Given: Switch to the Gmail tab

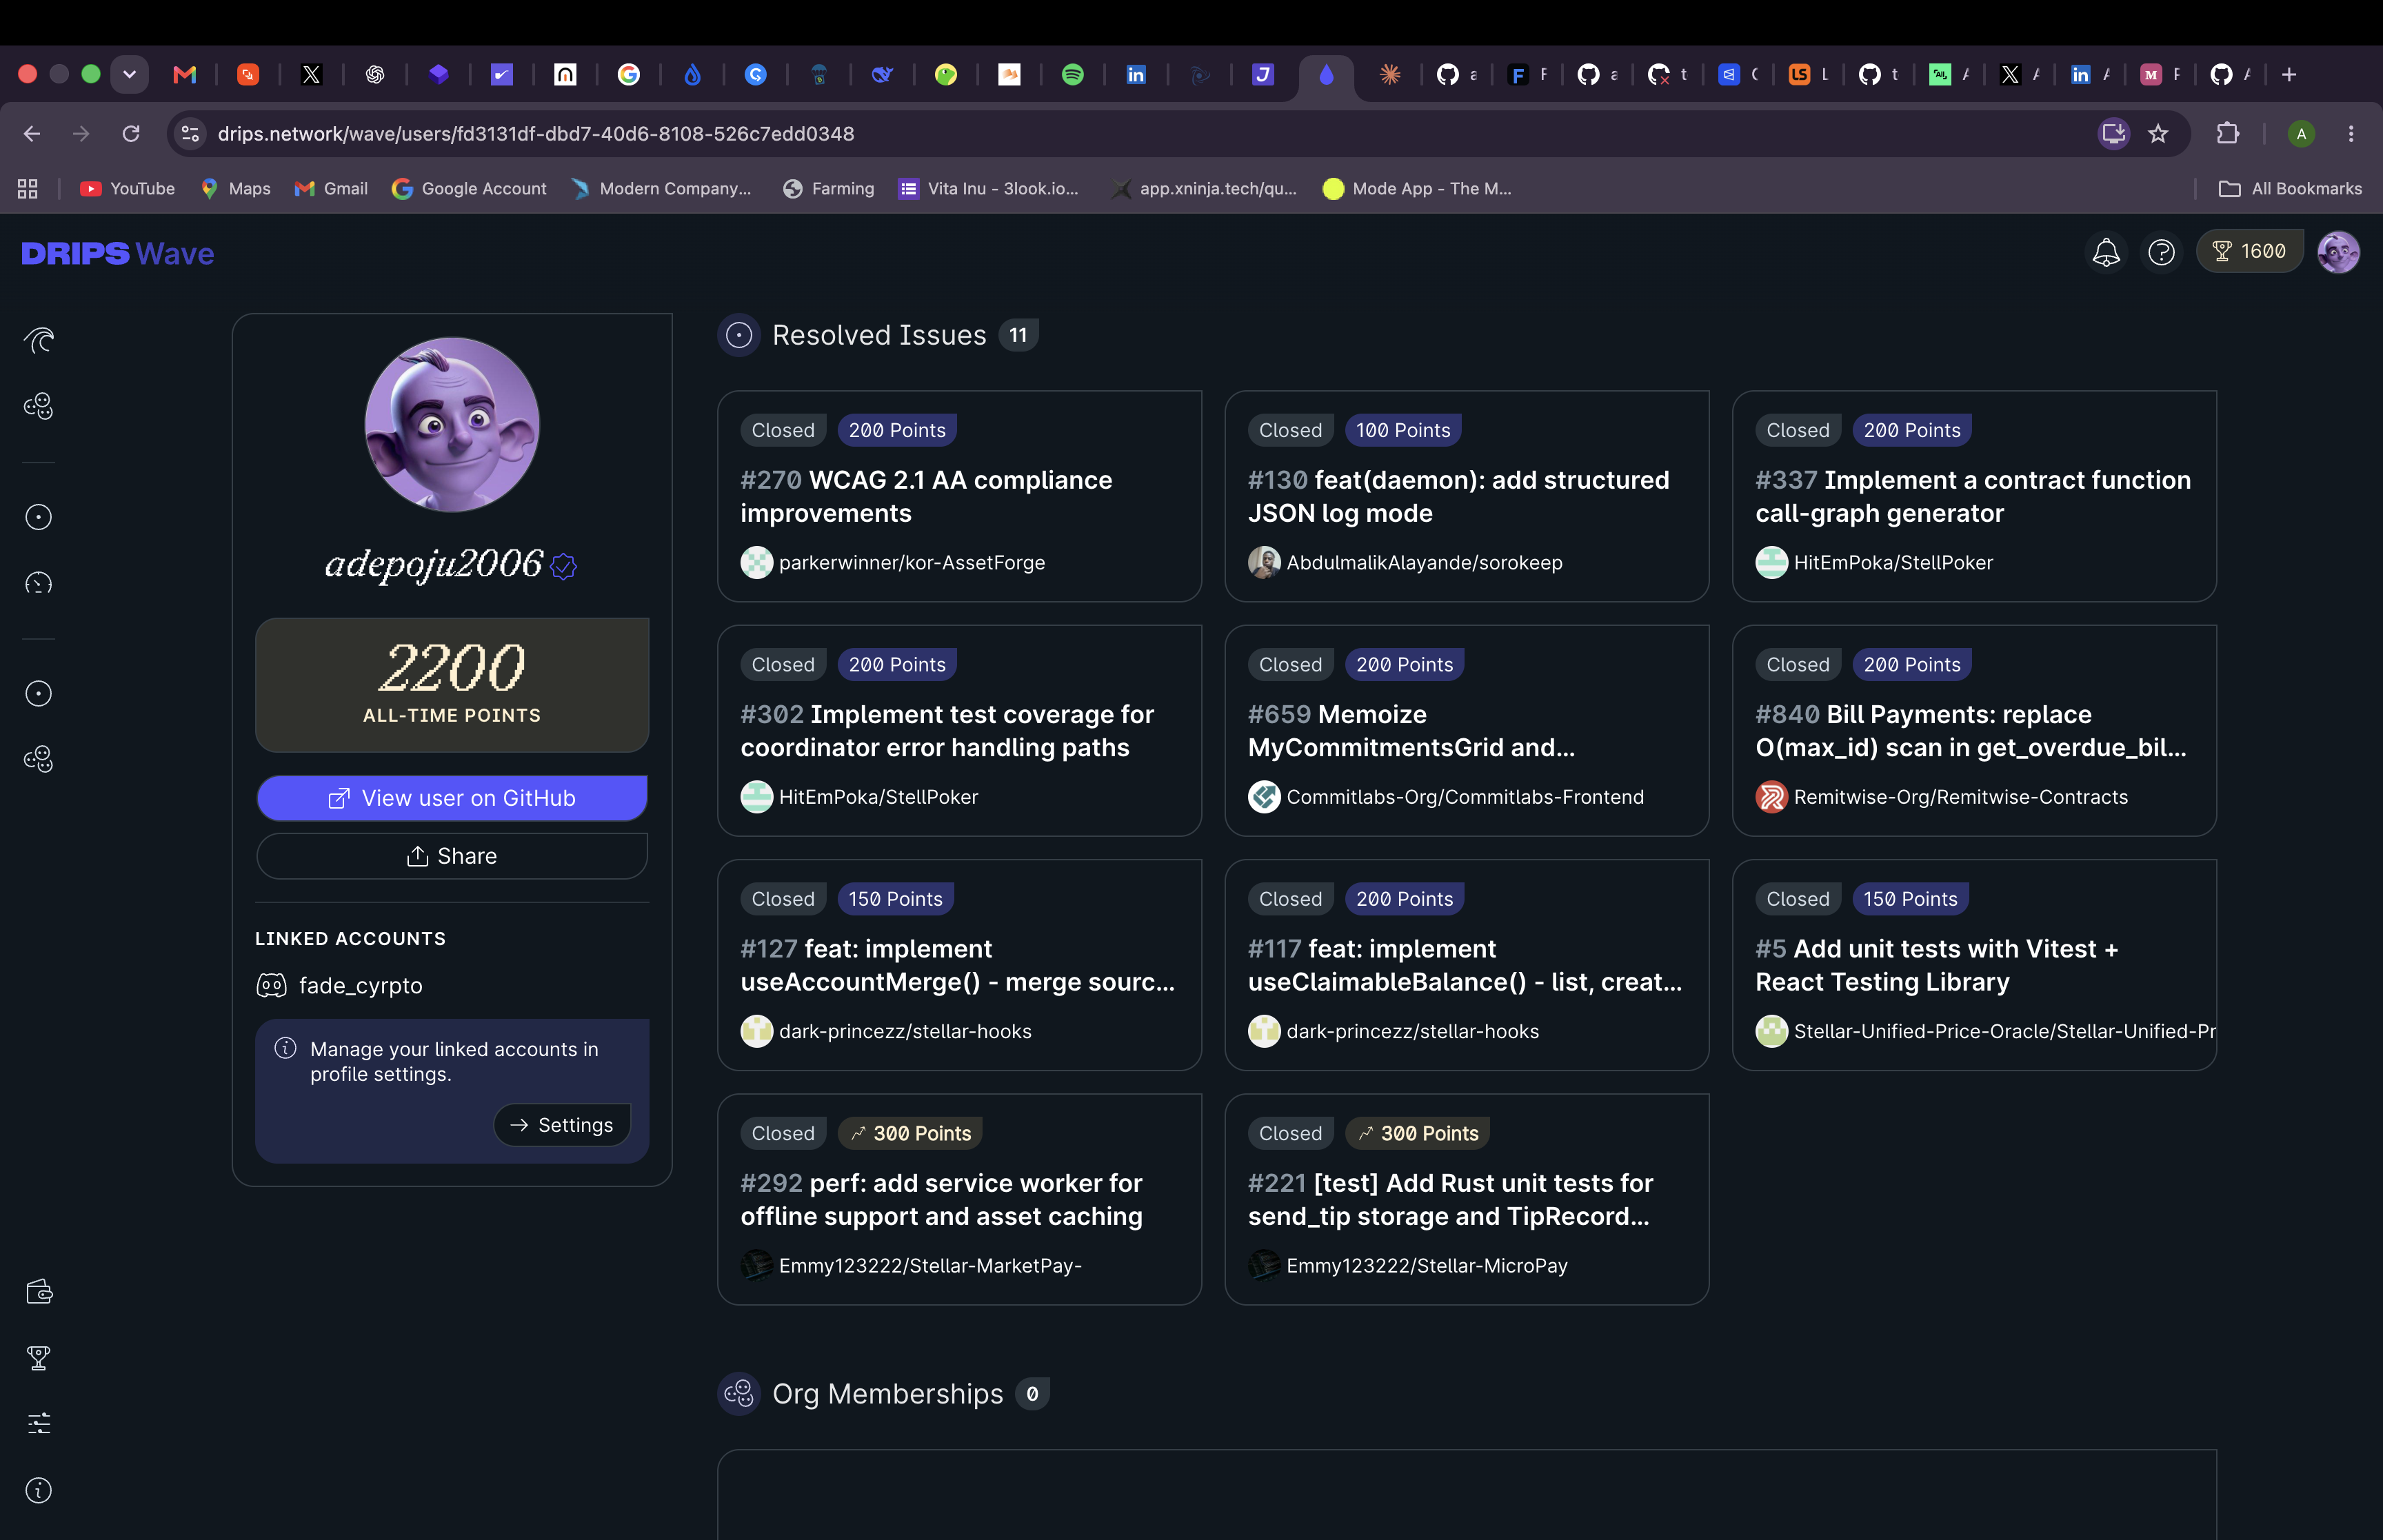Looking at the screenshot, I should (x=185, y=74).
